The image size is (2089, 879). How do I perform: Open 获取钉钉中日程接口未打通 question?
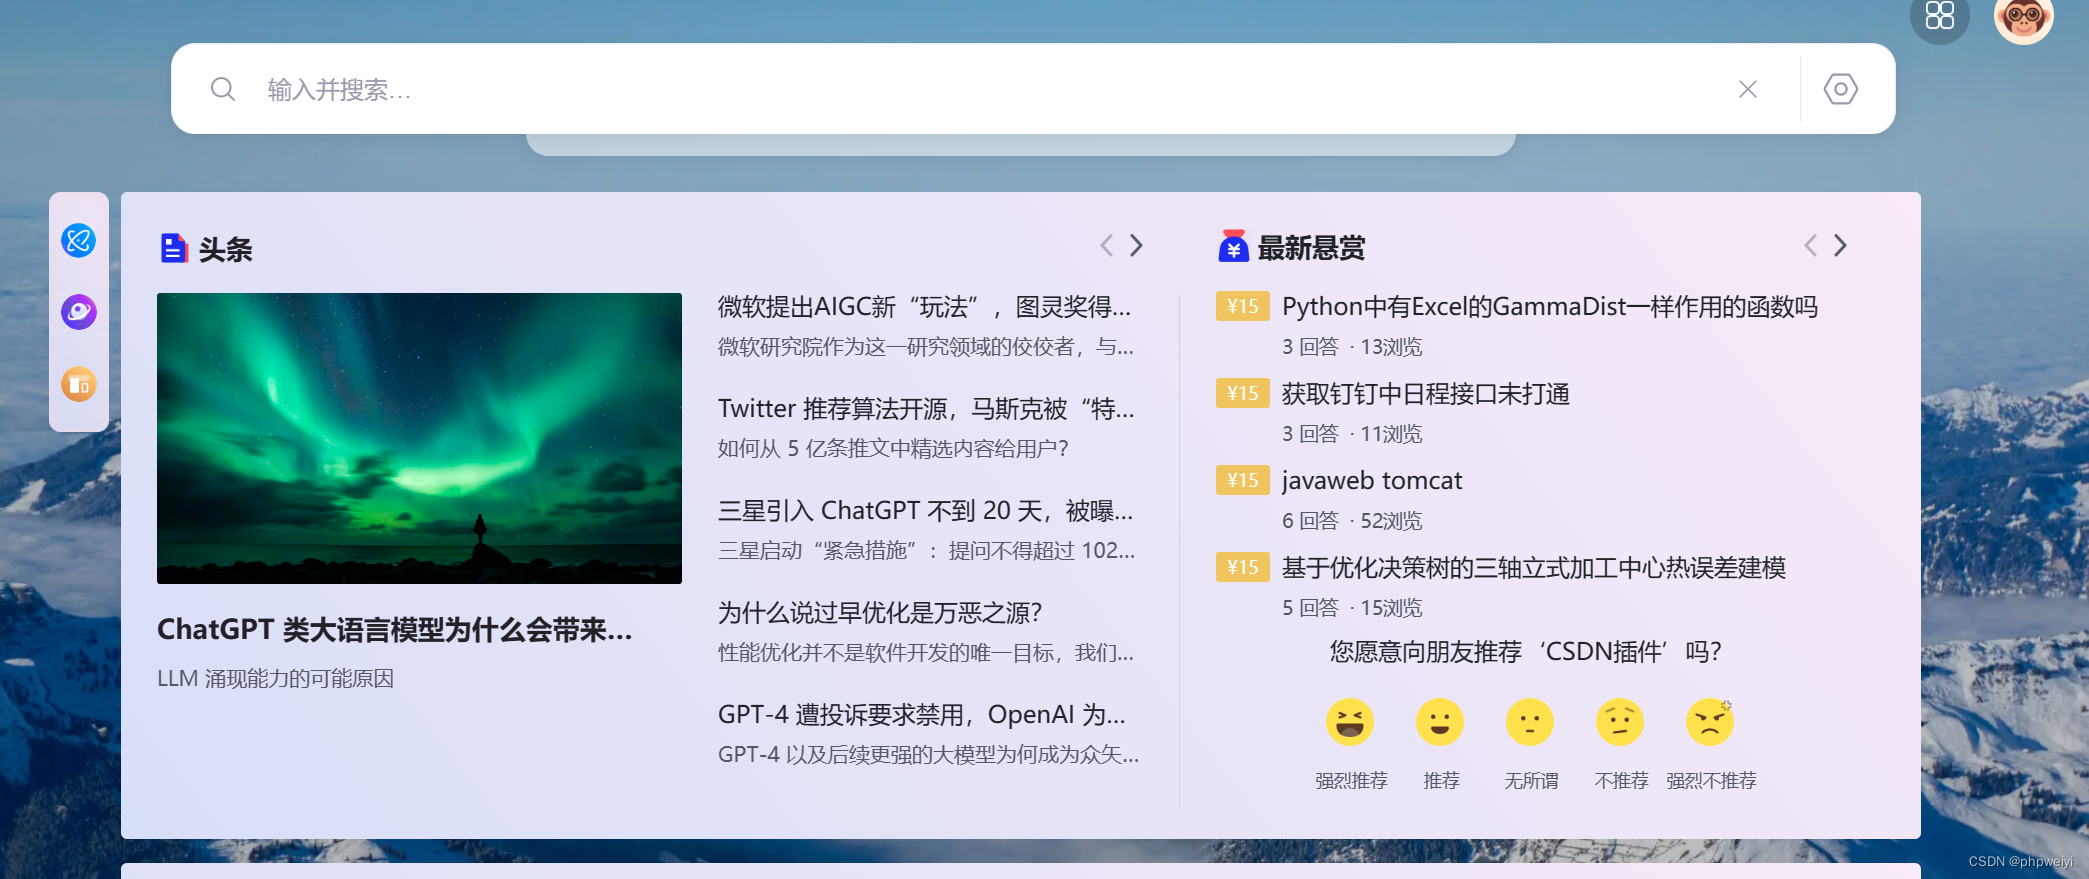(1426, 394)
